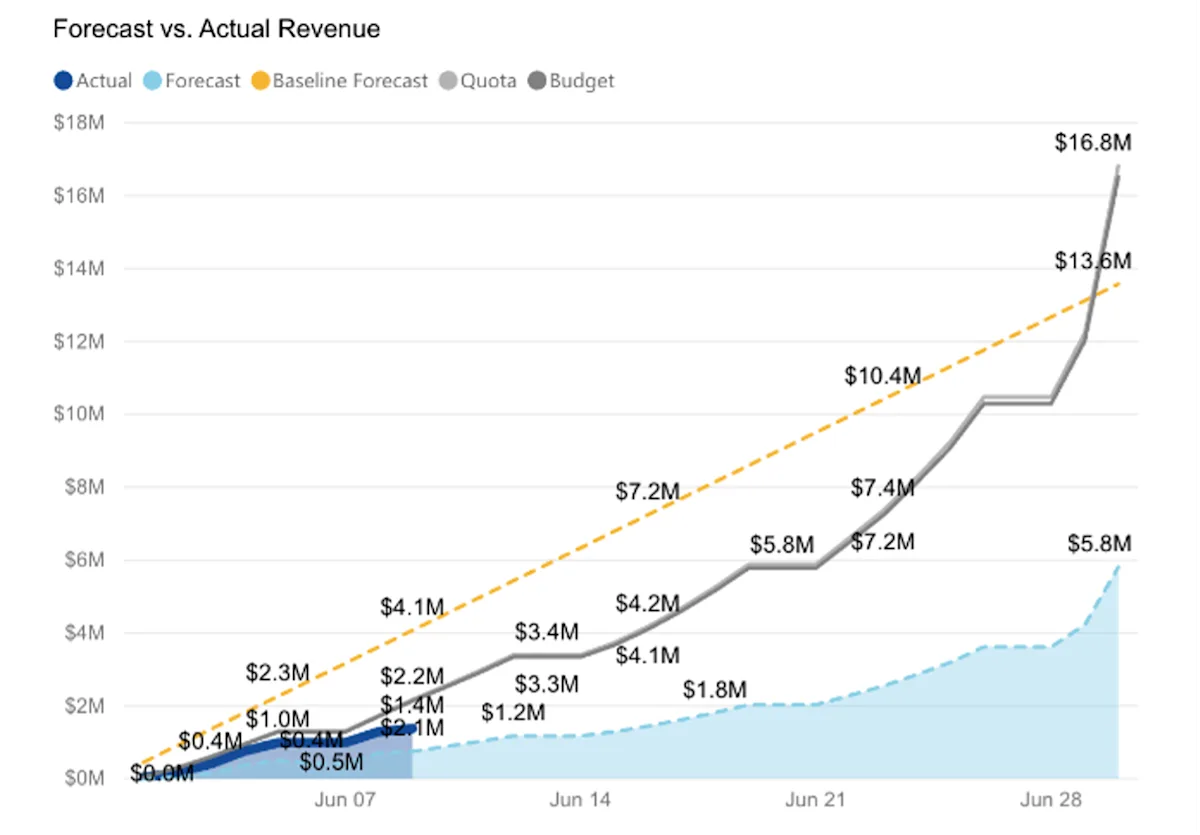Click the $7.4M data label

(x=883, y=488)
